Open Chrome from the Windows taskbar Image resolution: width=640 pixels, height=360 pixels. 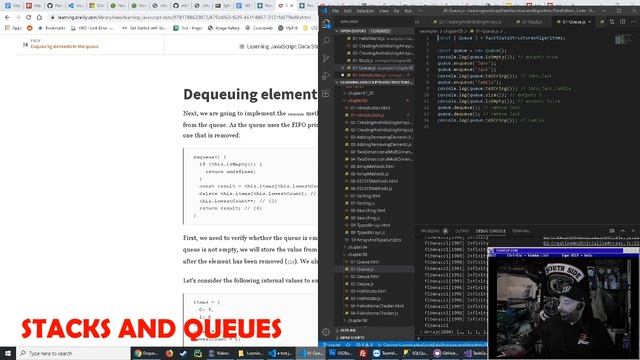[146, 353]
